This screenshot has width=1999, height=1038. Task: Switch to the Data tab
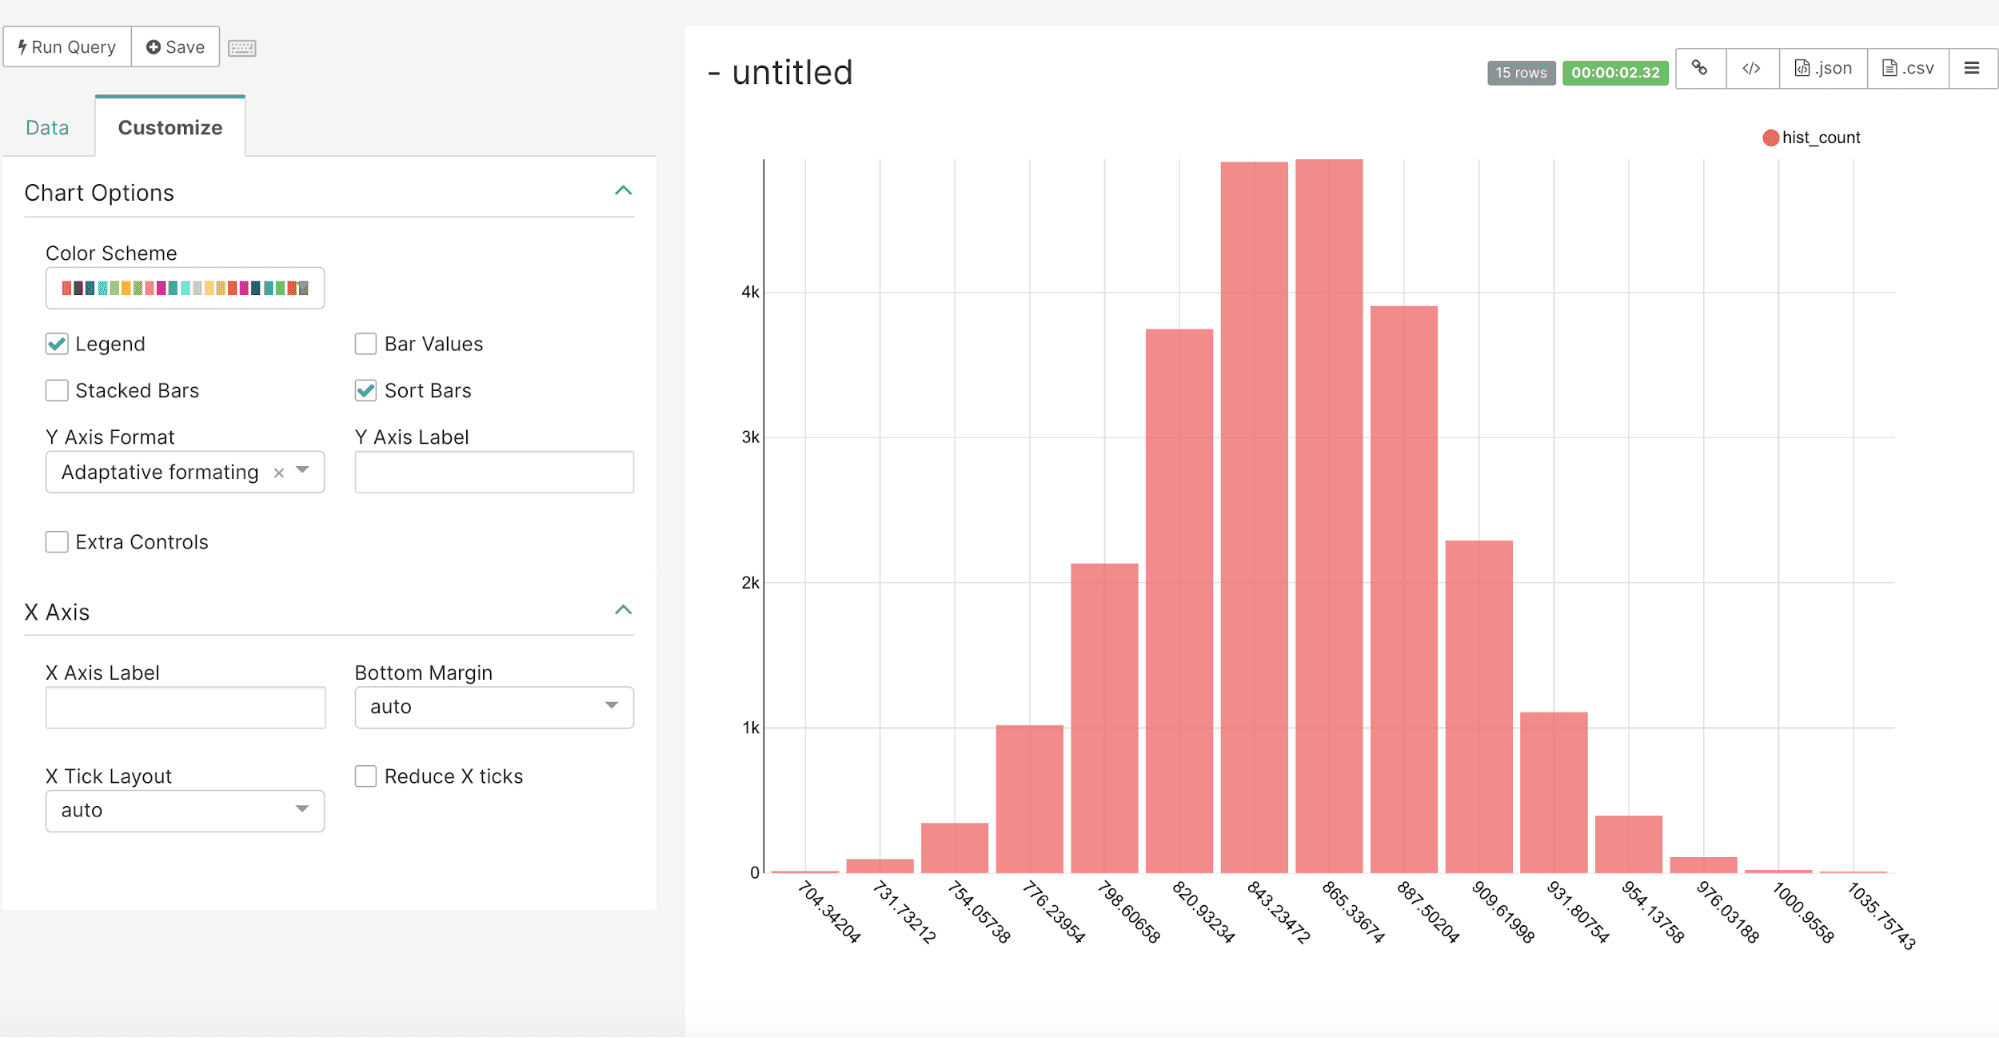pos(47,128)
